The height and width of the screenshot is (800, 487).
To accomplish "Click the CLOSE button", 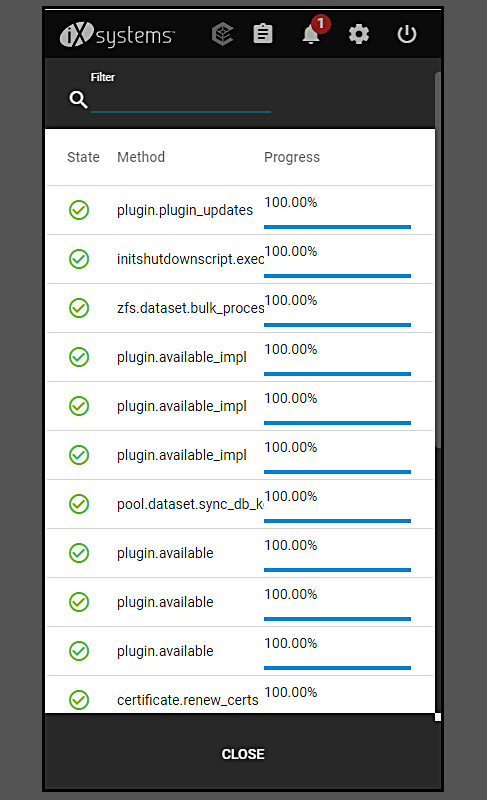I will point(243,754).
